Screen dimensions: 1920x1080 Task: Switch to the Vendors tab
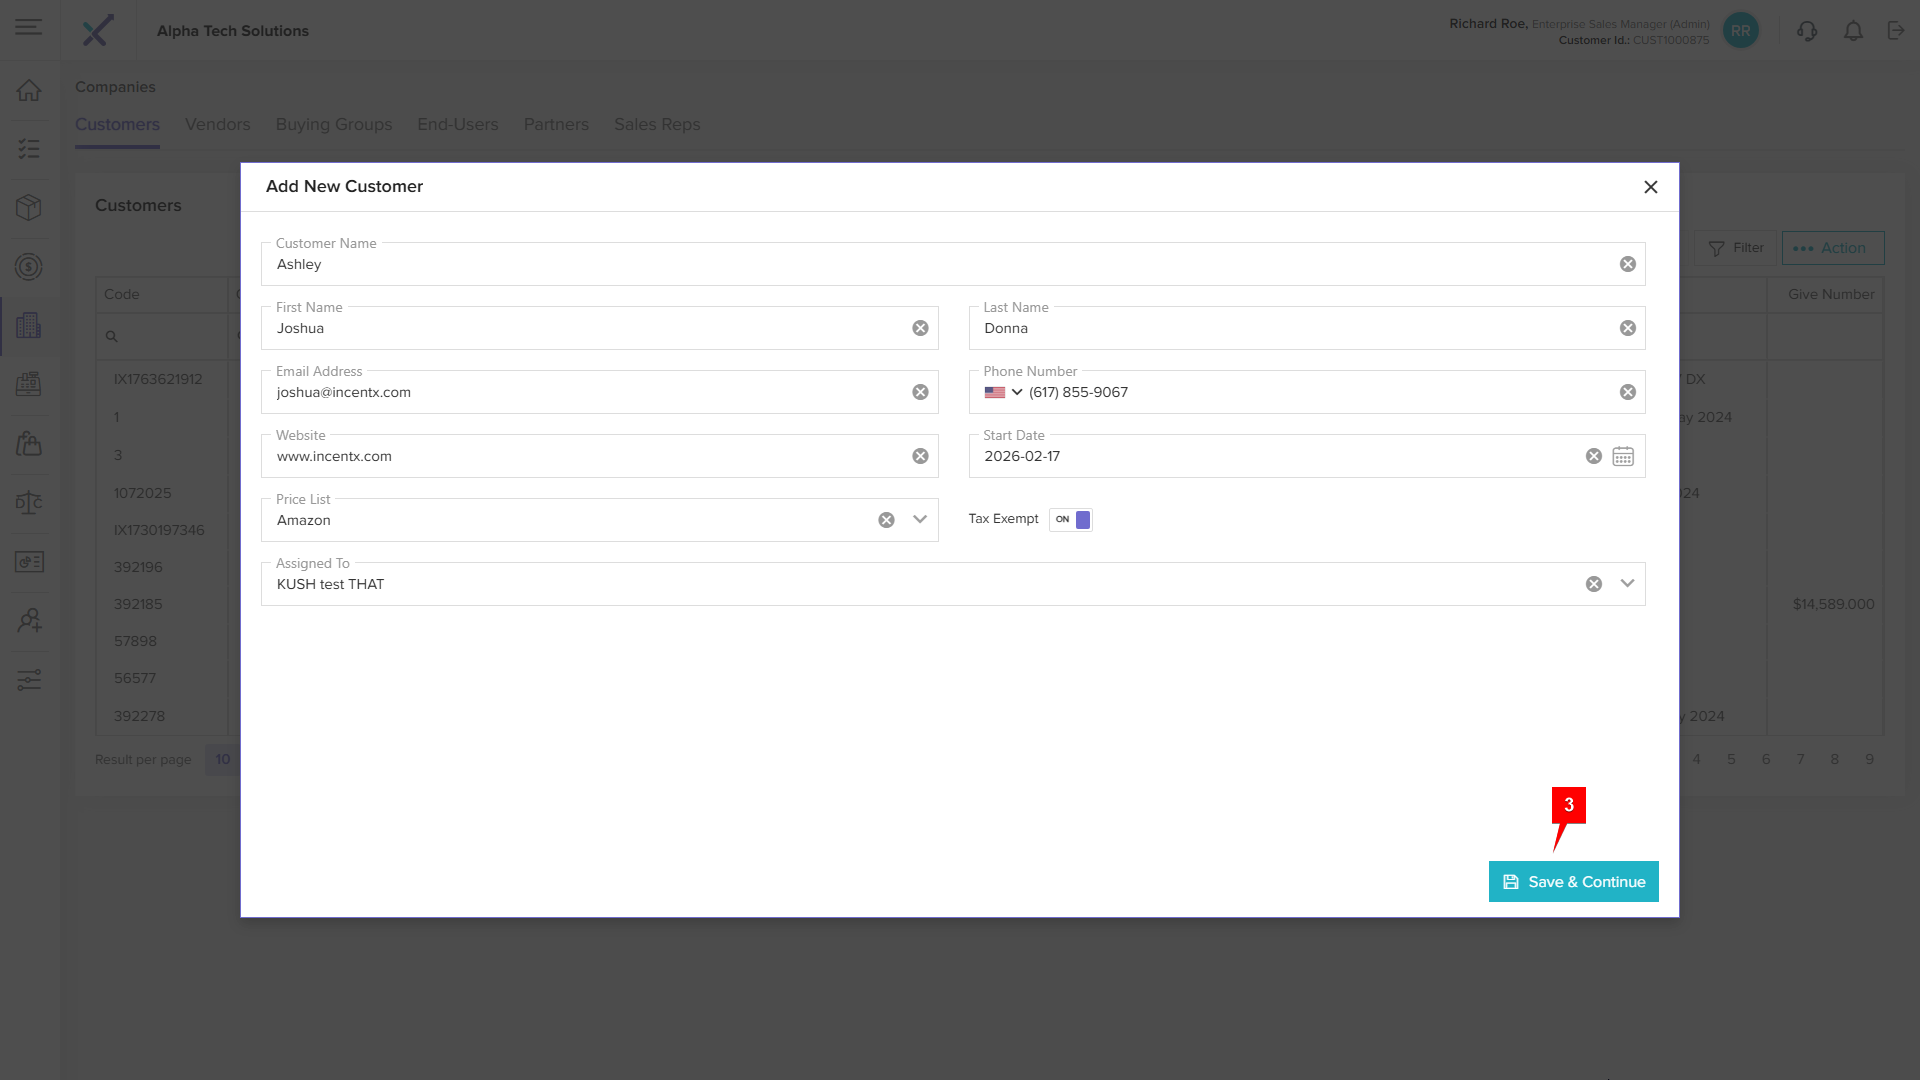[217, 124]
